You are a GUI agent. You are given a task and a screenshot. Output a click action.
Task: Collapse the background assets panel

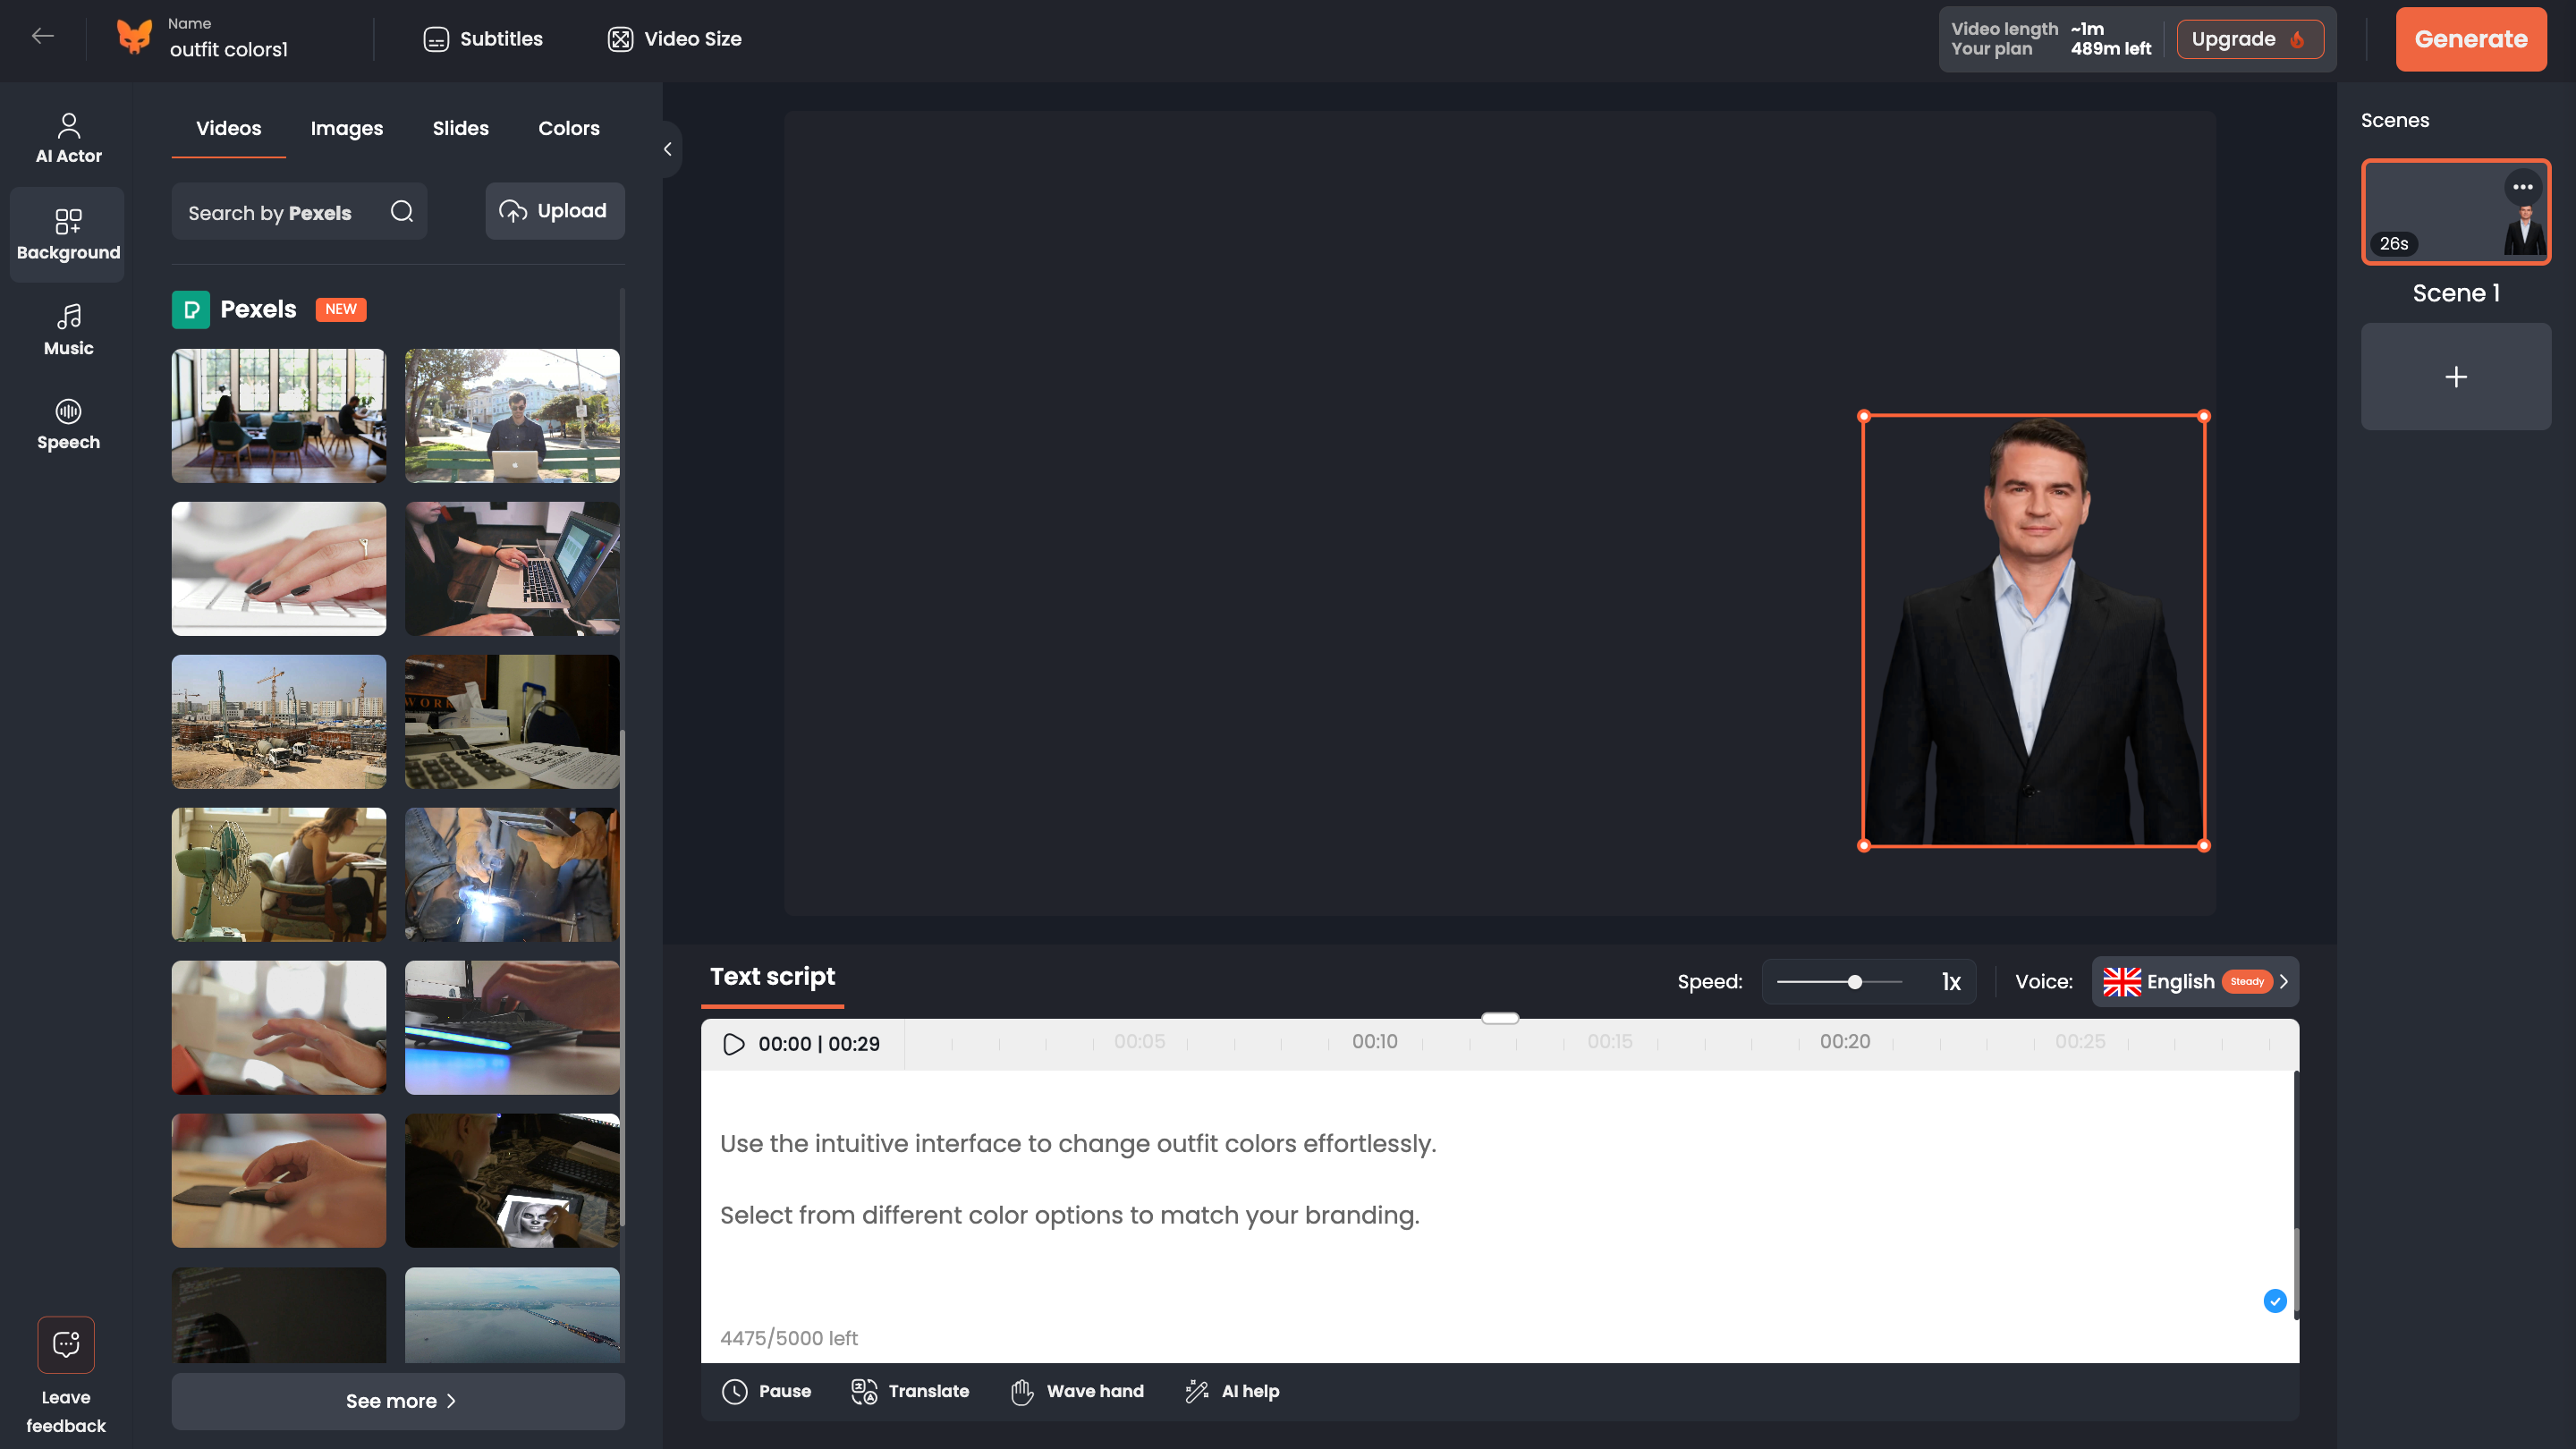(668, 148)
